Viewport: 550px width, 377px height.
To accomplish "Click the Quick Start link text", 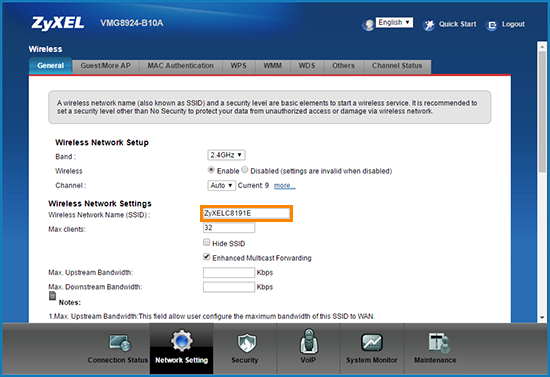I will [457, 24].
